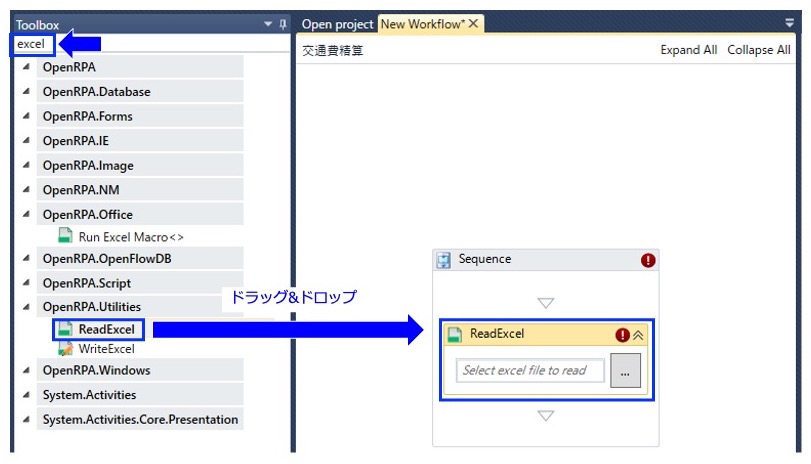Click the Sequence error warning icon
The width and height of the screenshot is (811, 464).
648,260
